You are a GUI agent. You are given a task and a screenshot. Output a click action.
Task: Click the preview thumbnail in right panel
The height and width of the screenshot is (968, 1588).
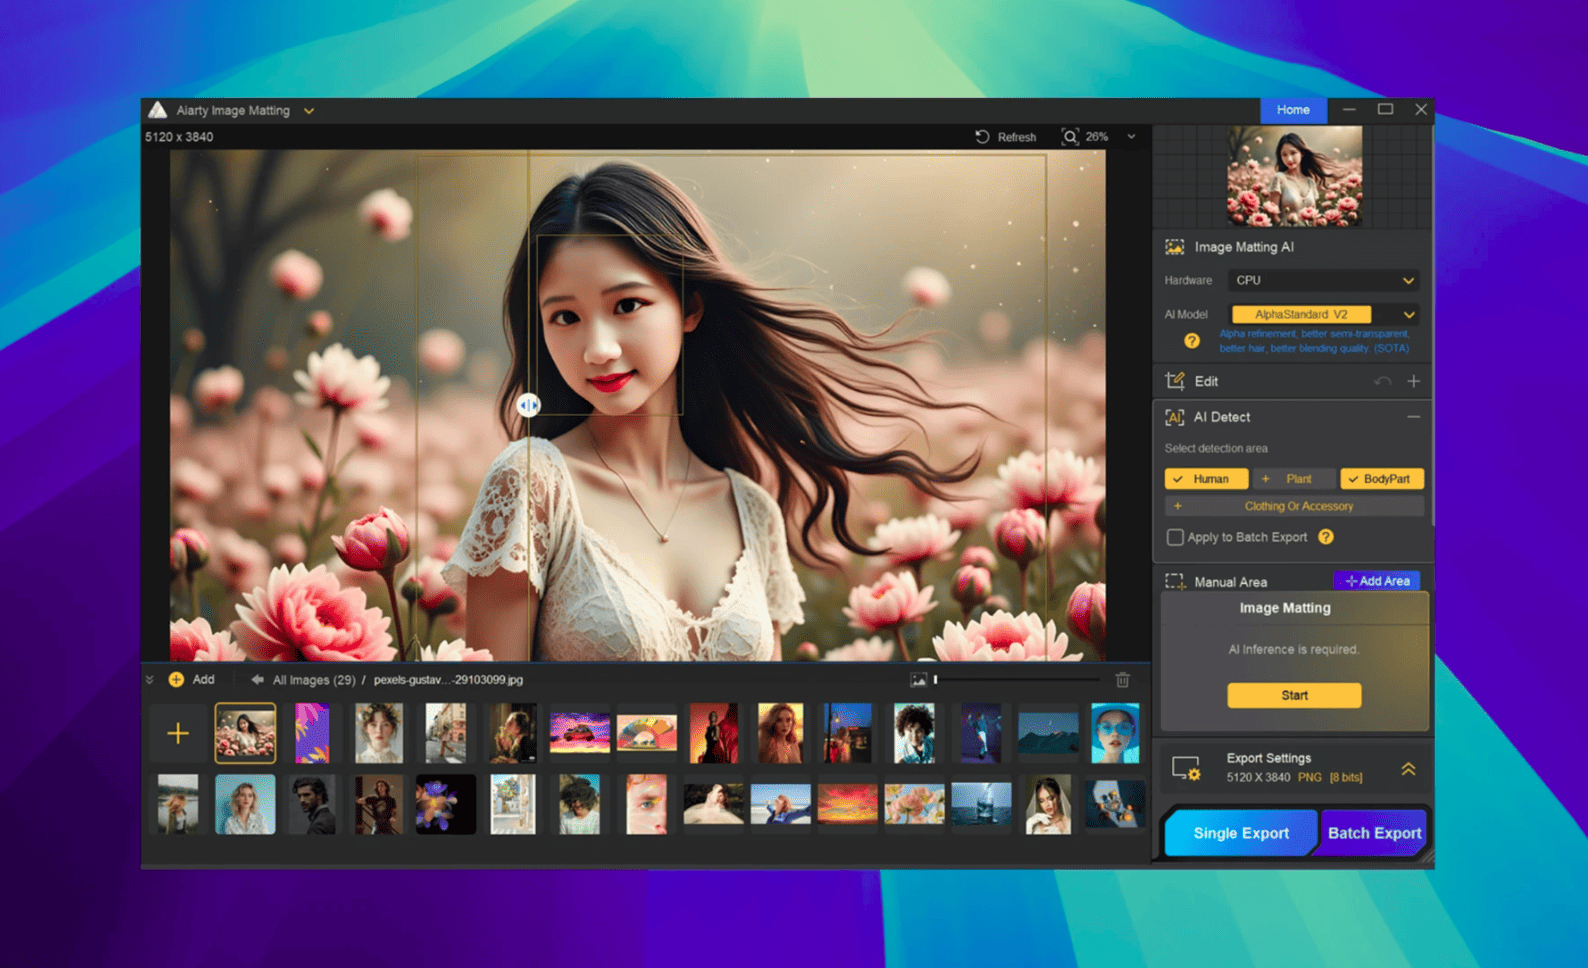tap(1294, 176)
